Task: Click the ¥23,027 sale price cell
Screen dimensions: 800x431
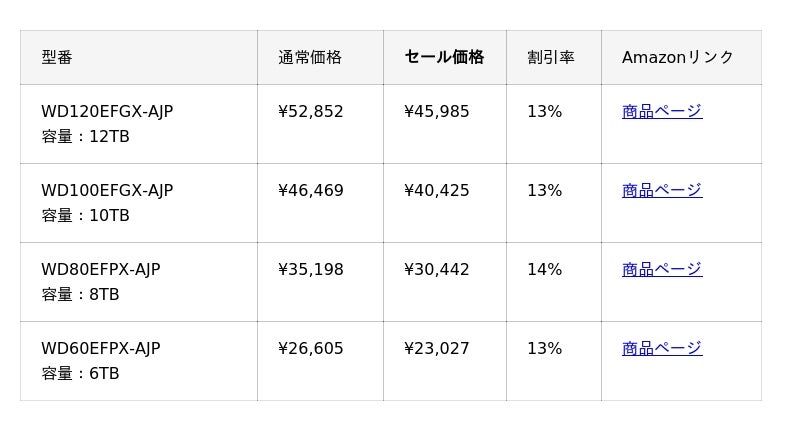Action: pos(437,349)
